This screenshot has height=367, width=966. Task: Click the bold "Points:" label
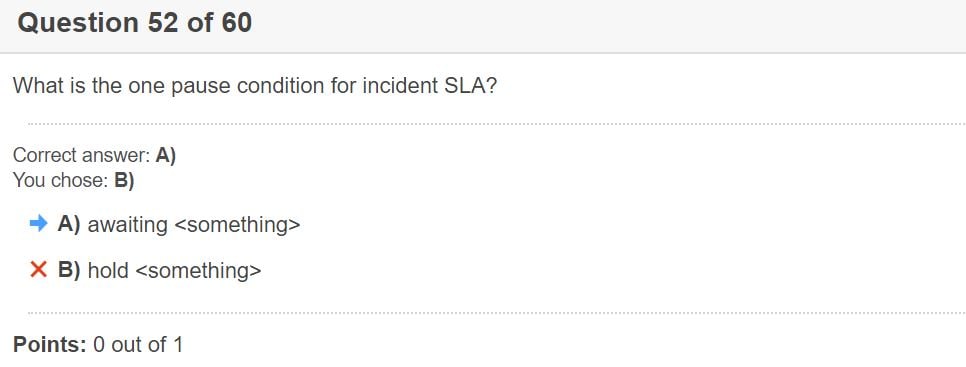click(x=50, y=344)
